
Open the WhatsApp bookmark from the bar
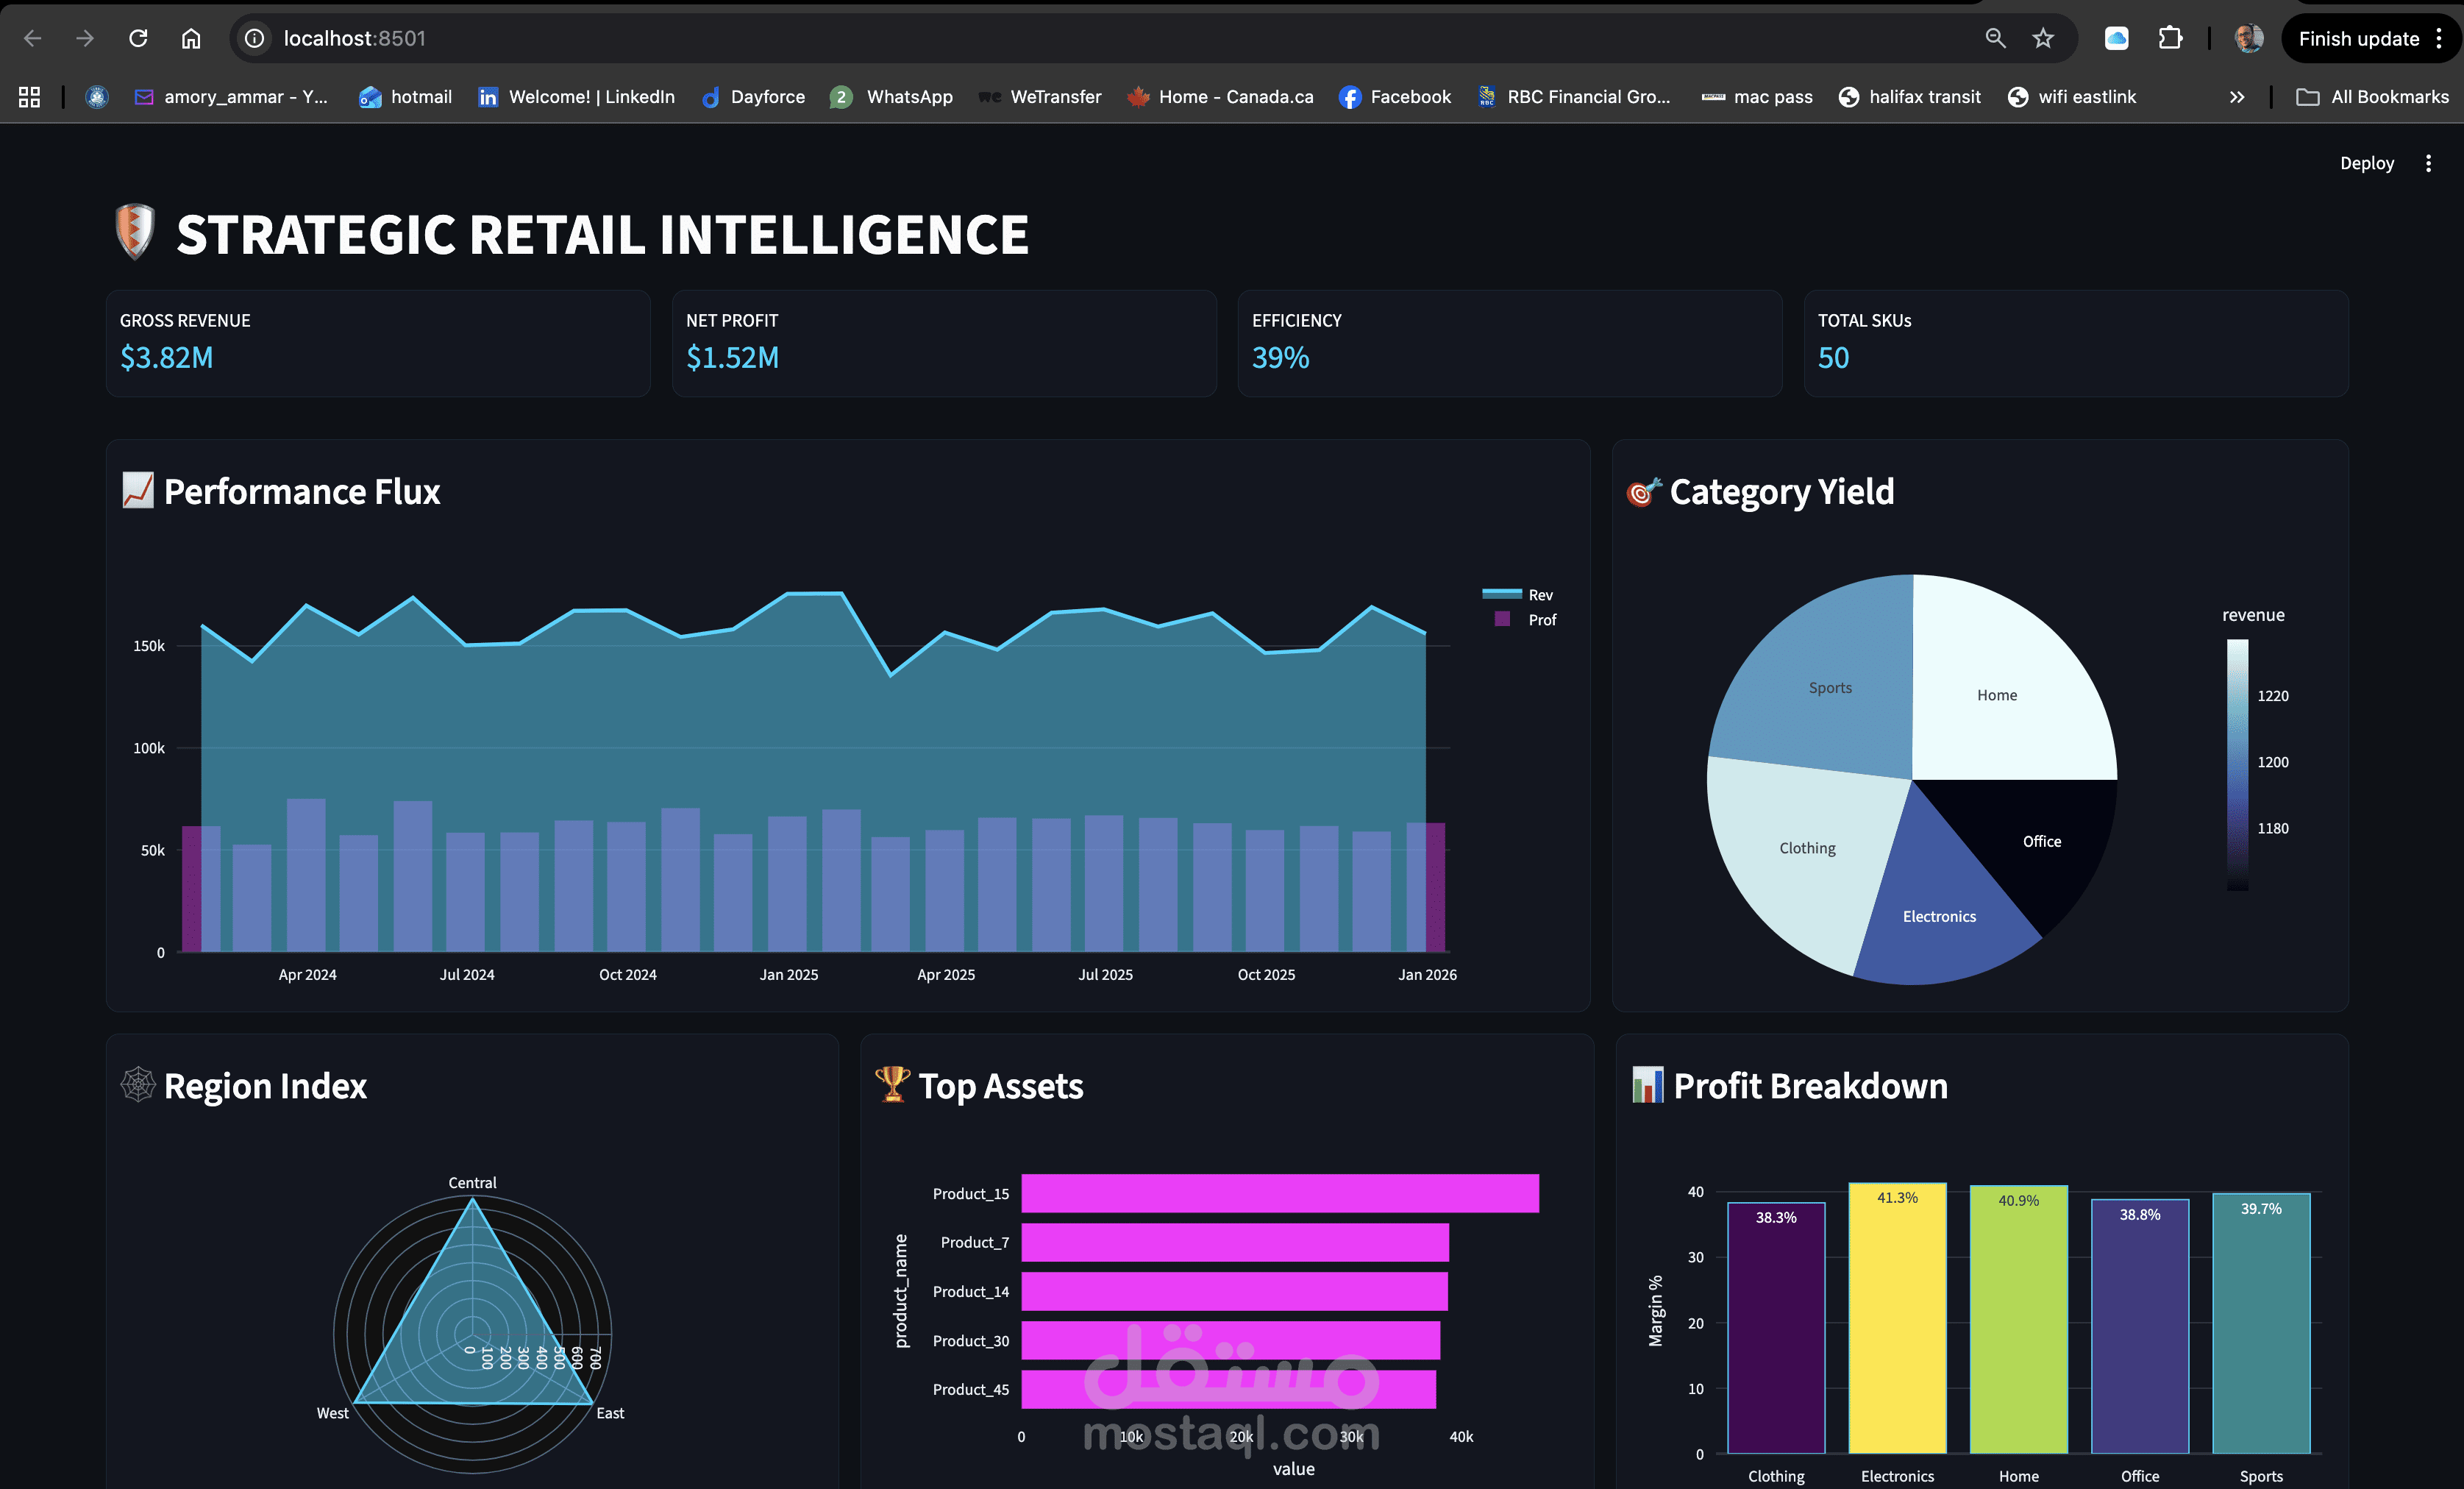click(x=891, y=96)
